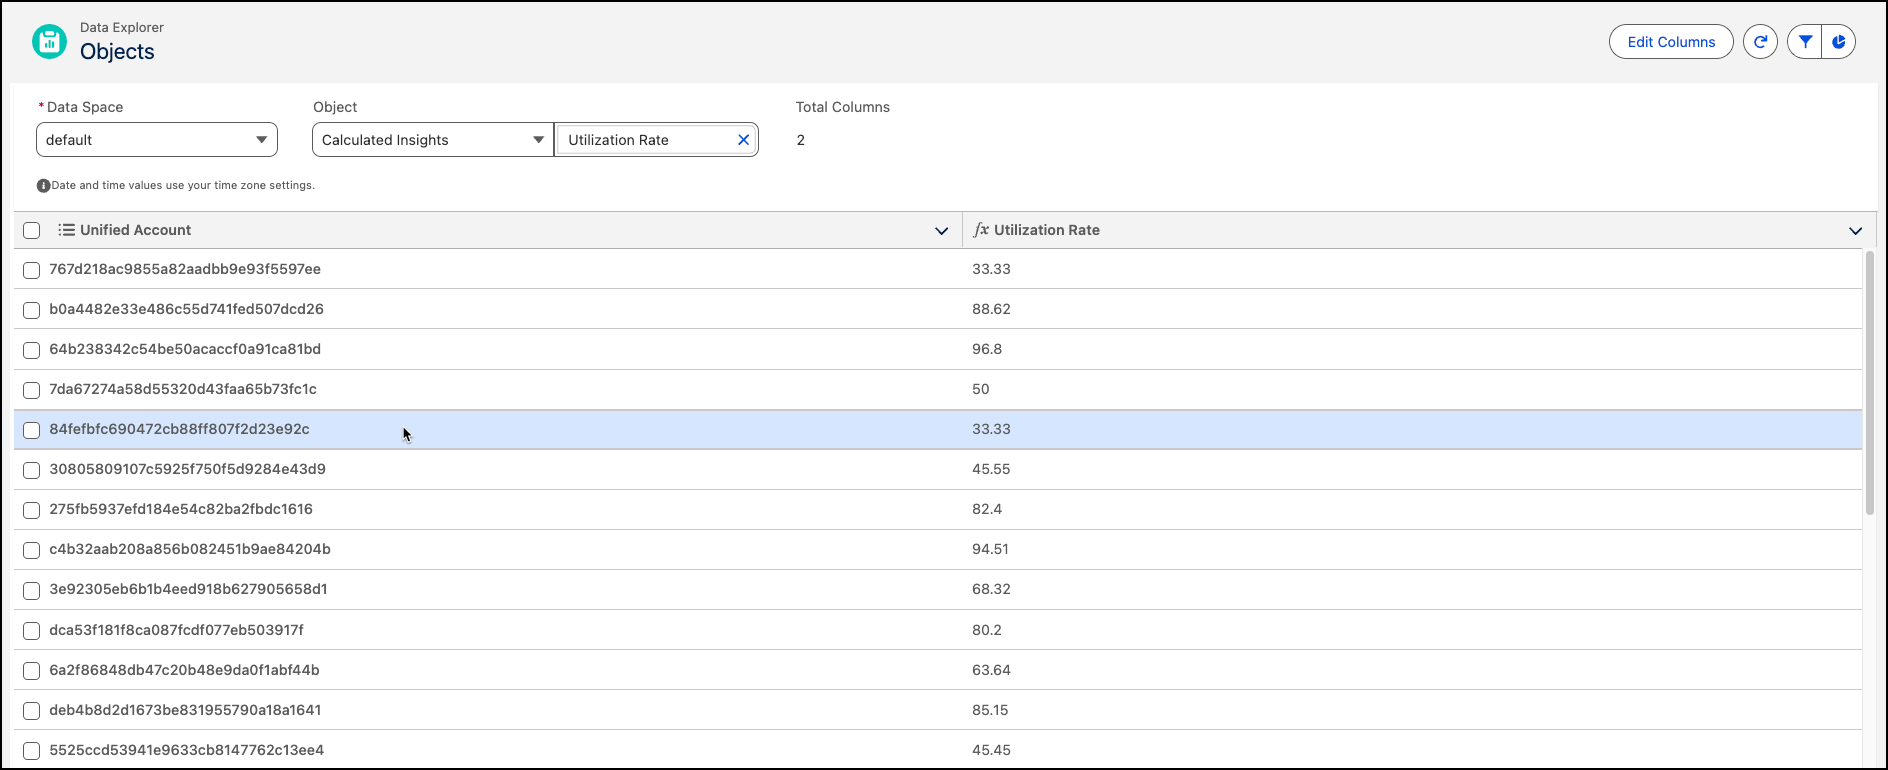Click the Utilization Rate input field
The width and height of the screenshot is (1888, 770).
645,140
